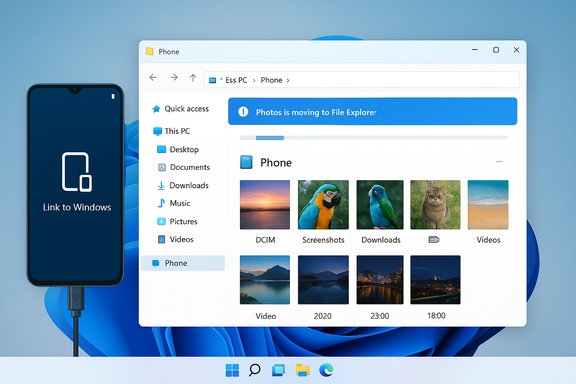This screenshot has height=384, width=576.
Task: Open Desktop in navigation pane
Action: click(184, 150)
